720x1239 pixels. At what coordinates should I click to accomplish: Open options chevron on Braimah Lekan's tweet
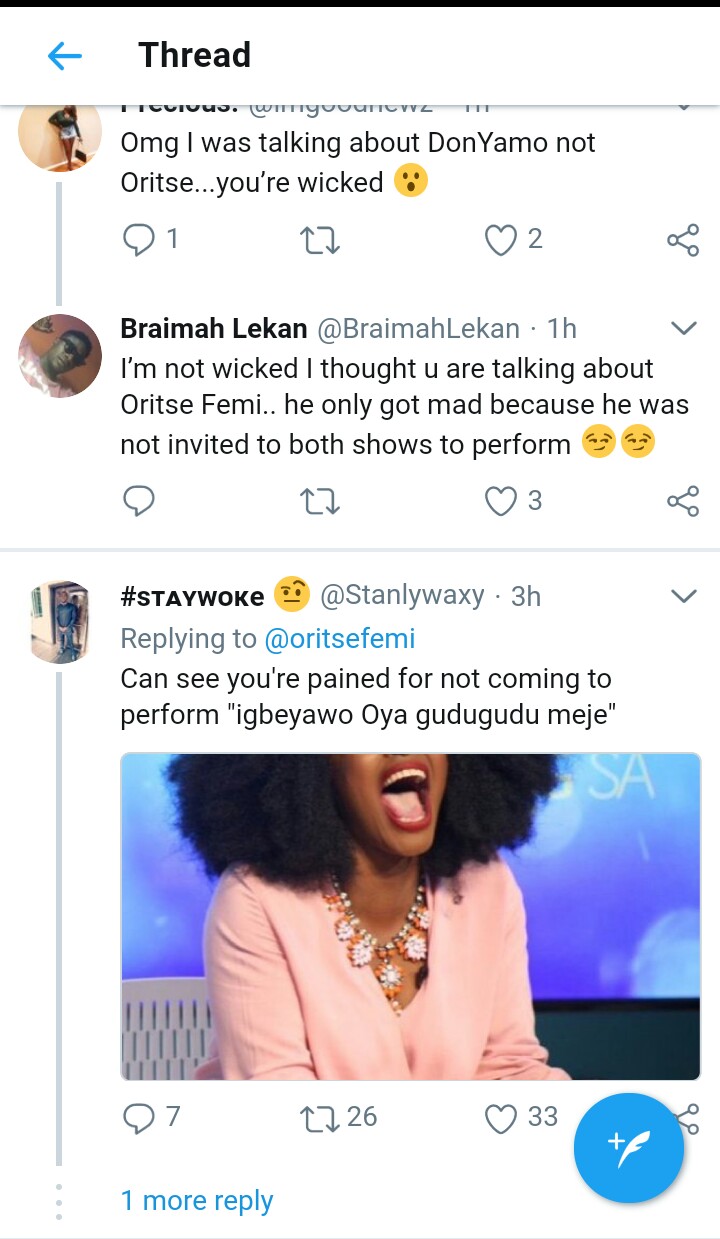point(683,328)
